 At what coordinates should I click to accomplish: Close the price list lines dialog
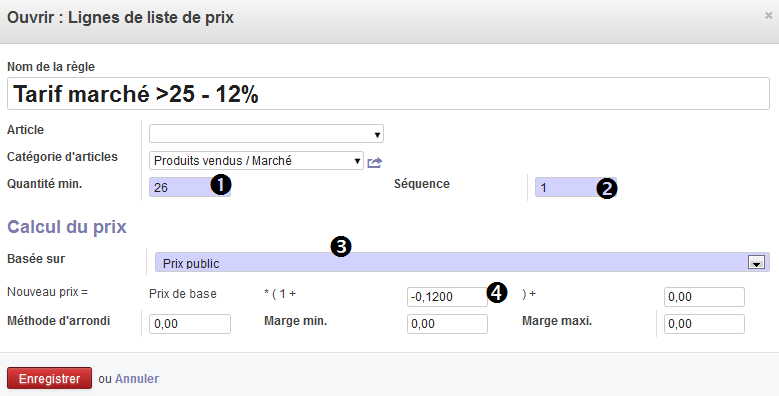768,16
